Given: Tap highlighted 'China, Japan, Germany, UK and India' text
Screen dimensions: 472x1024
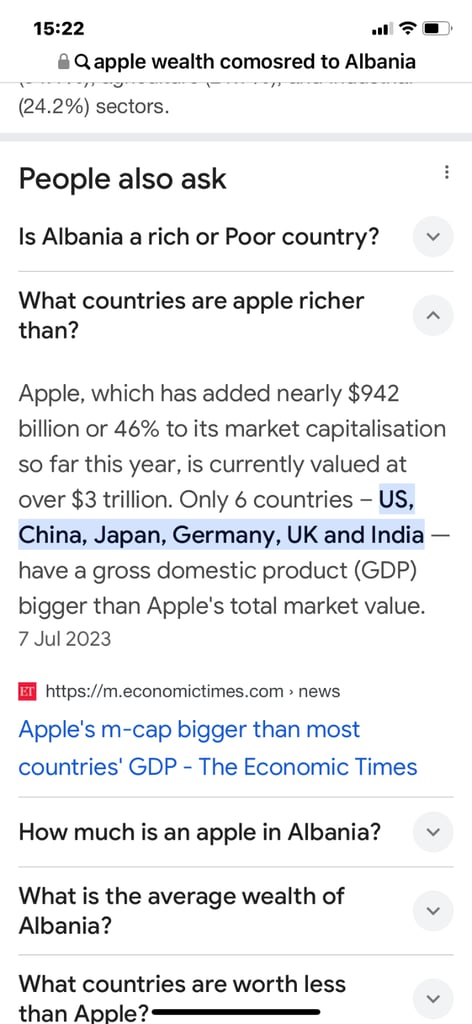Looking at the screenshot, I should point(221,535).
